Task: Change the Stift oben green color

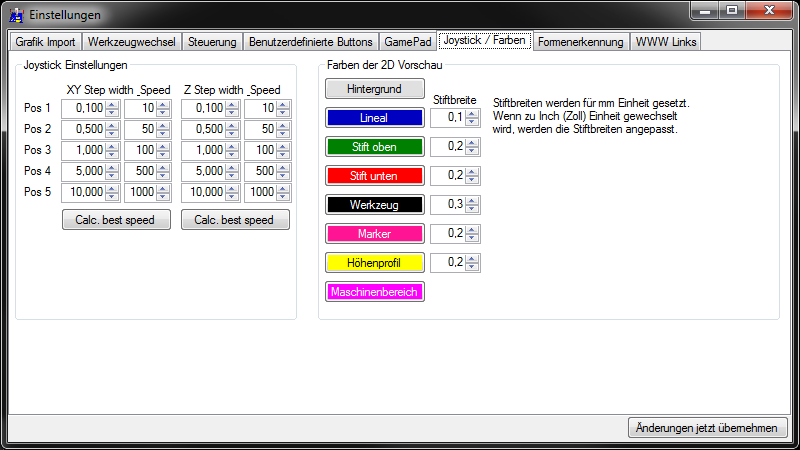Action: pos(374,147)
